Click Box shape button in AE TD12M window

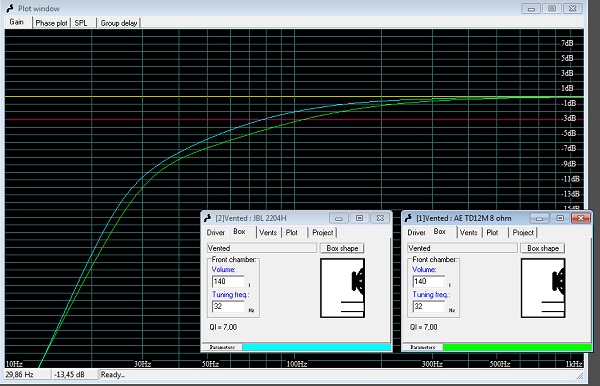tap(543, 248)
